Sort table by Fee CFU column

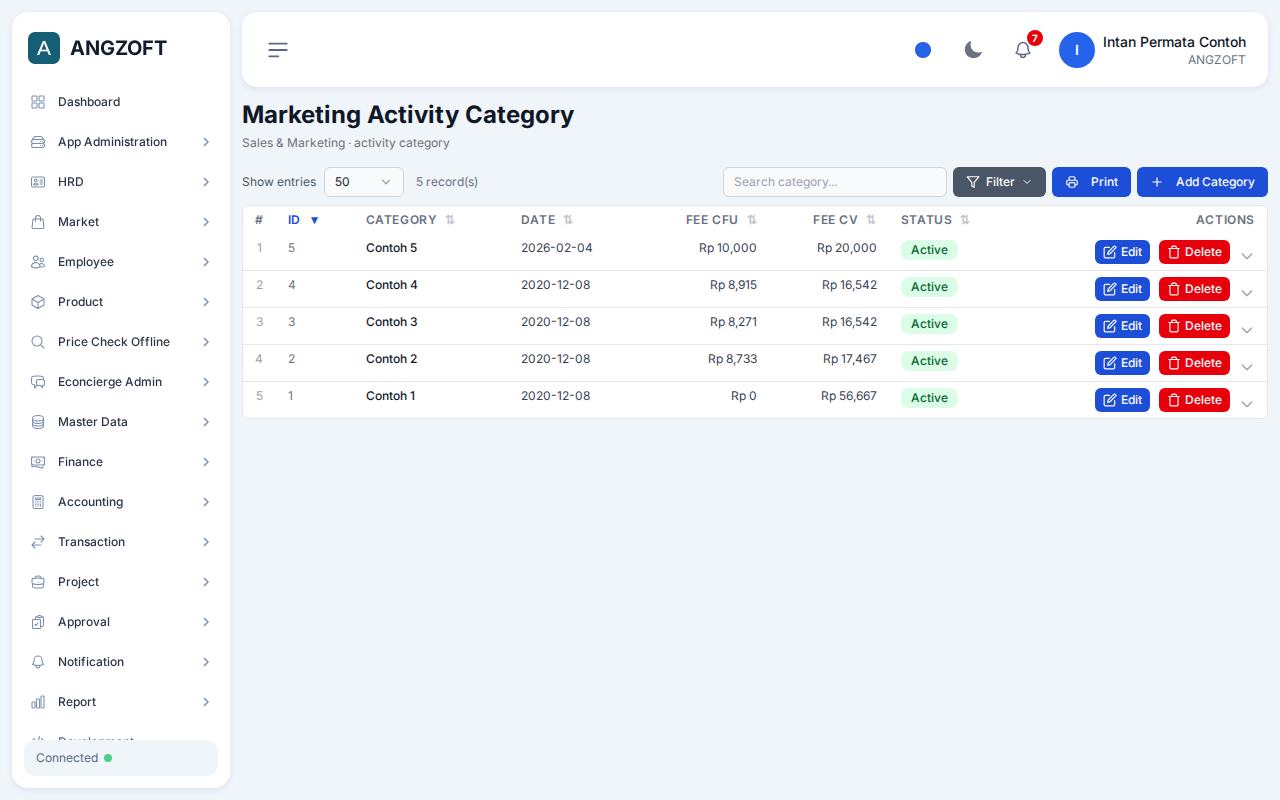click(x=721, y=220)
